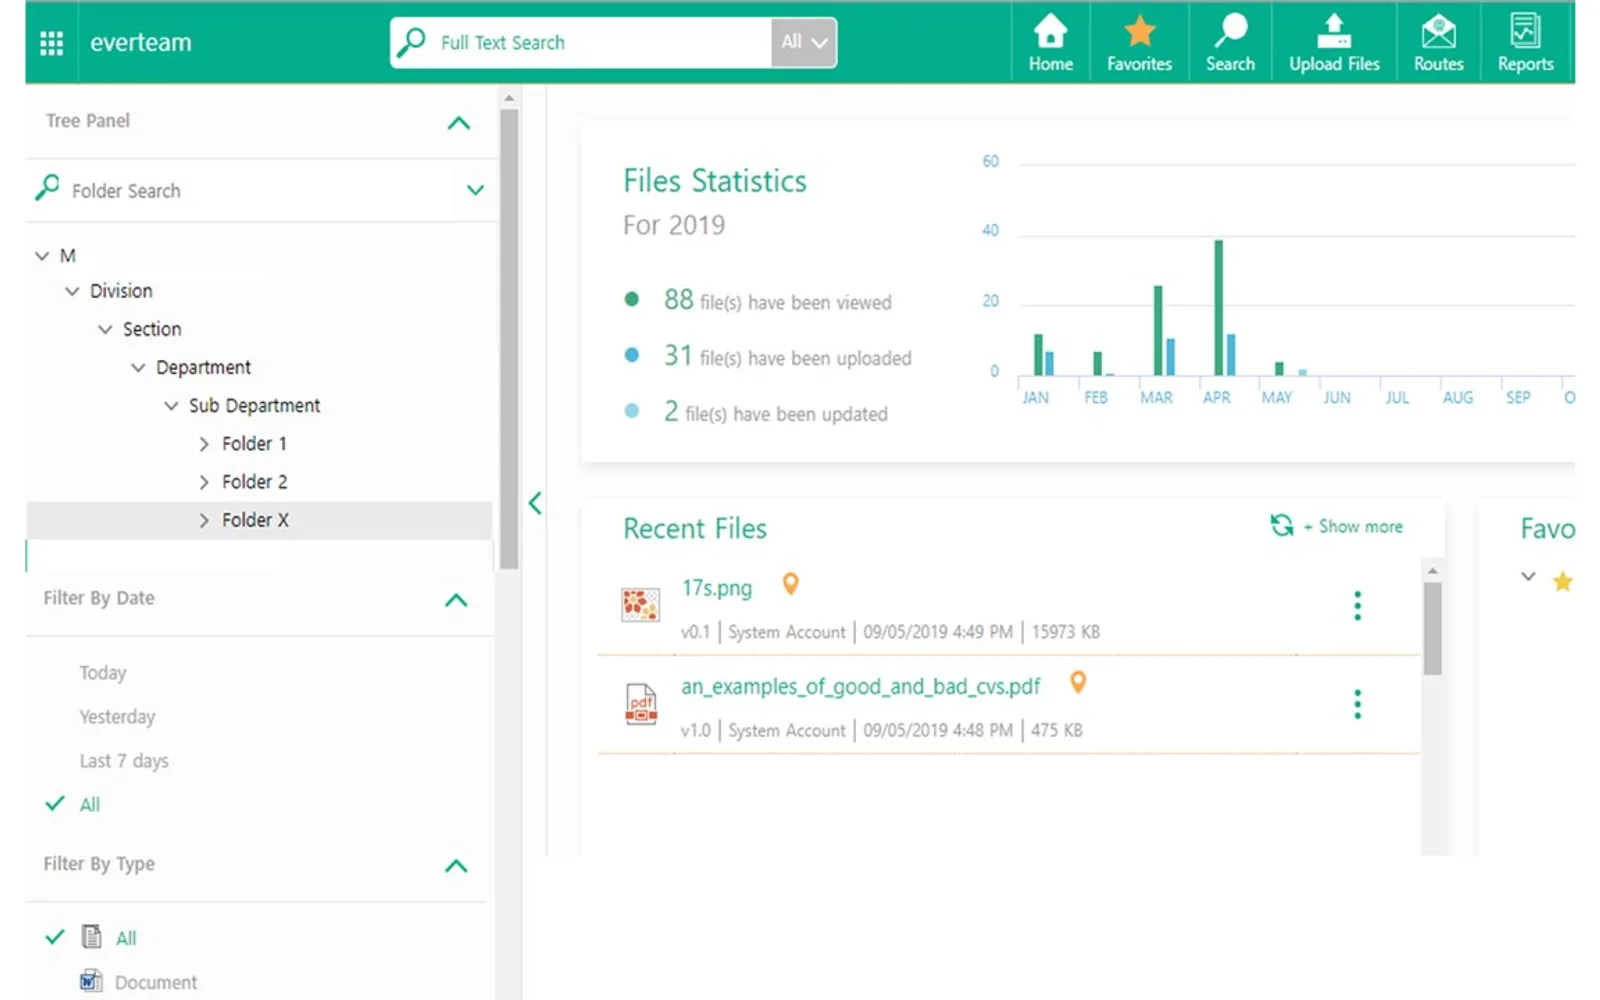Open the All dropdown beside search box
The height and width of the screenshot is (1000, 1600).
click(804, 43)
